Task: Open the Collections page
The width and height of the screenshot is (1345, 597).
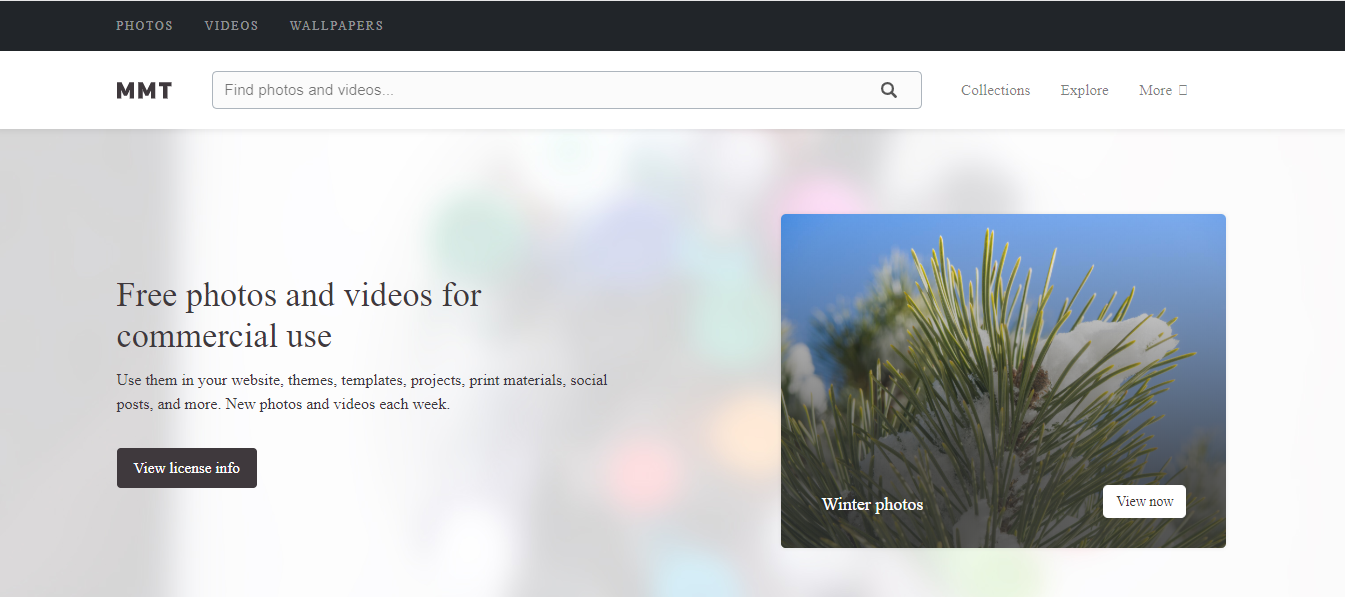Action: (x=995, y=90)
